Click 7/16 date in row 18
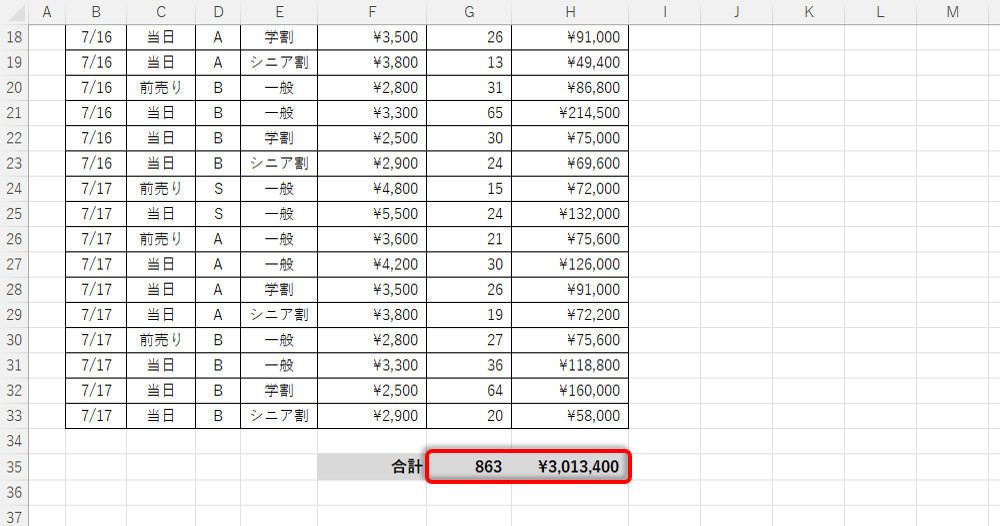The width and height of the screenshot is (1000, 526). tap(96, 37)
